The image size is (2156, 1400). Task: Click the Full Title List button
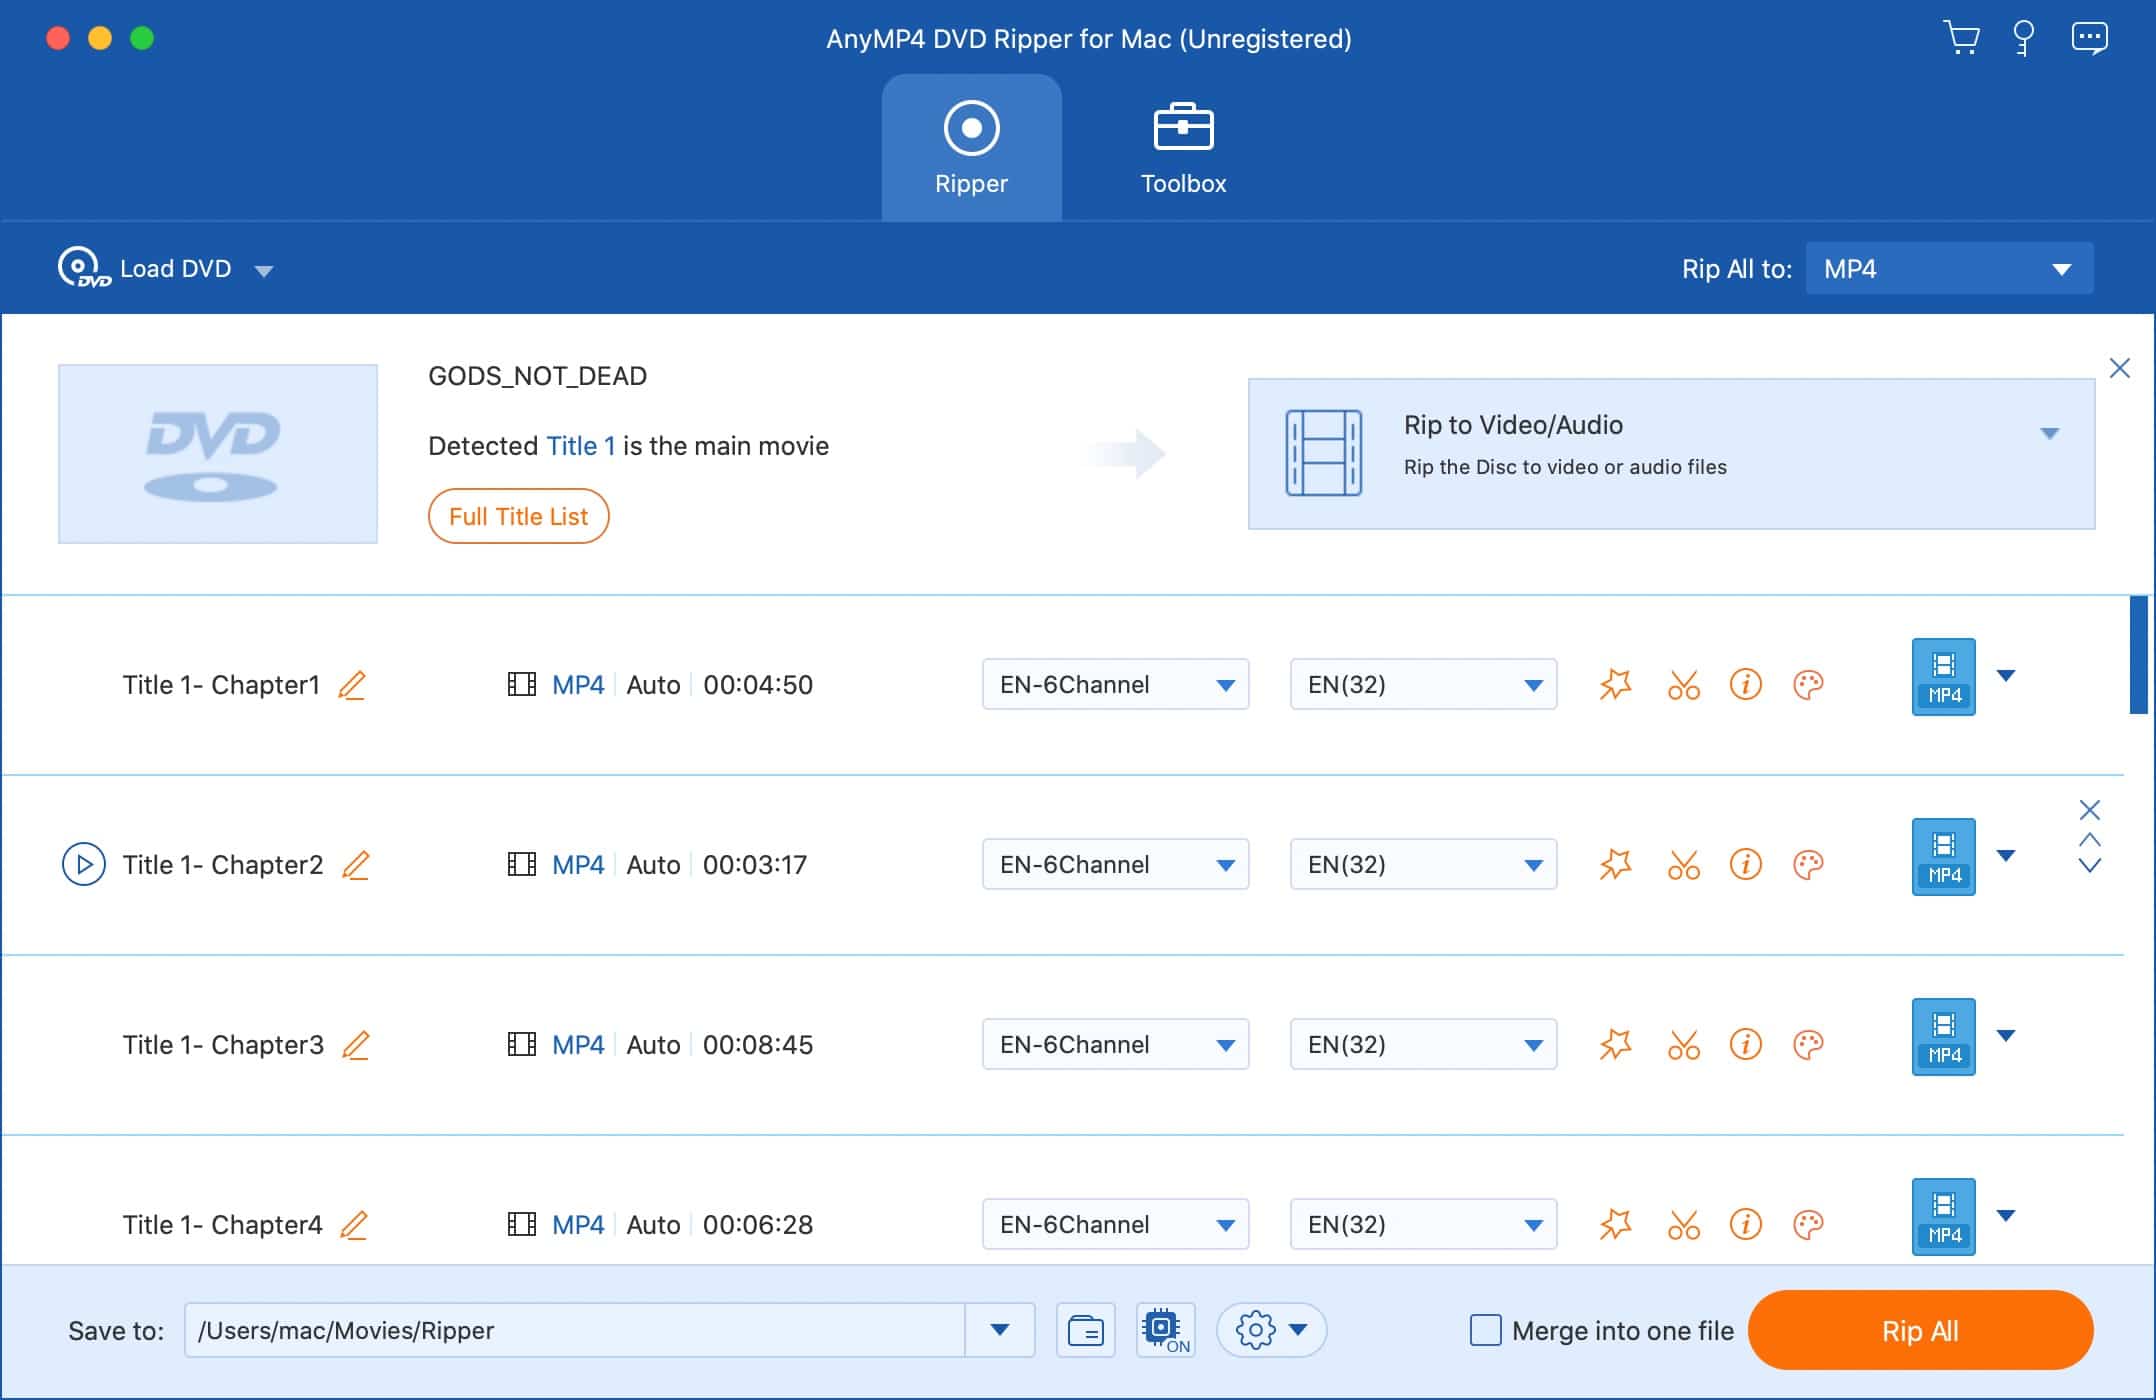click(518, 517)
